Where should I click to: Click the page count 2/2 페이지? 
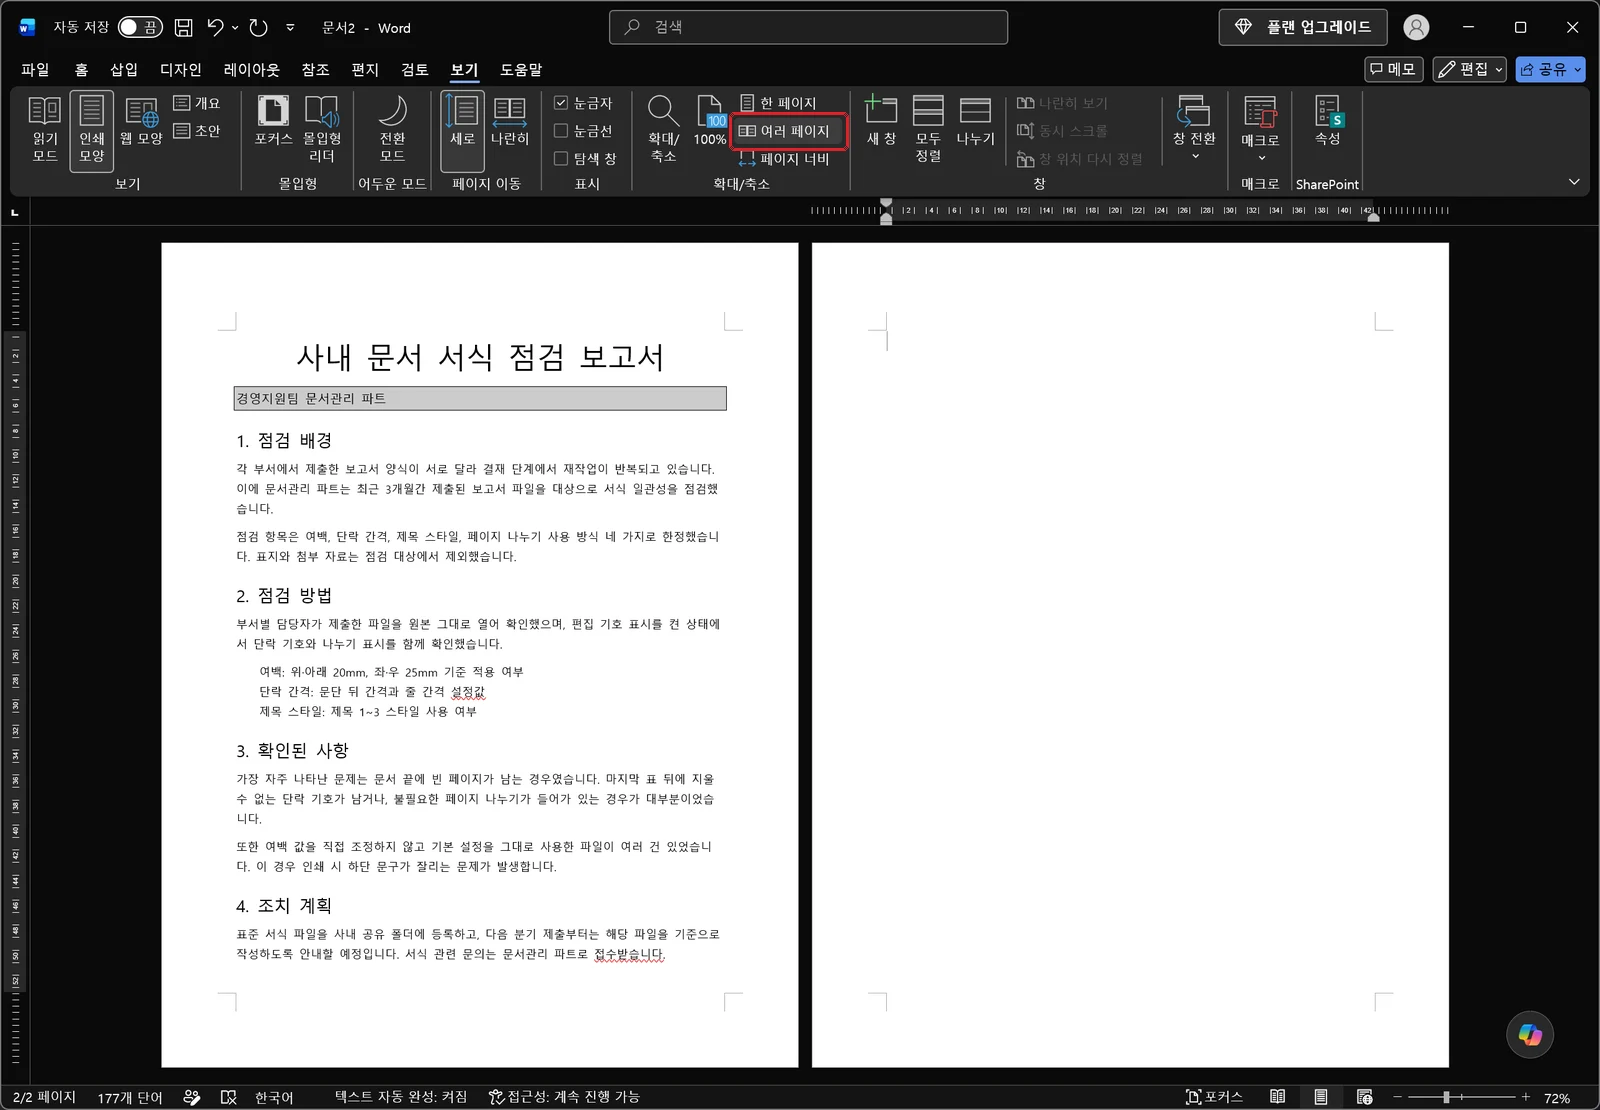pos(44,1097)
